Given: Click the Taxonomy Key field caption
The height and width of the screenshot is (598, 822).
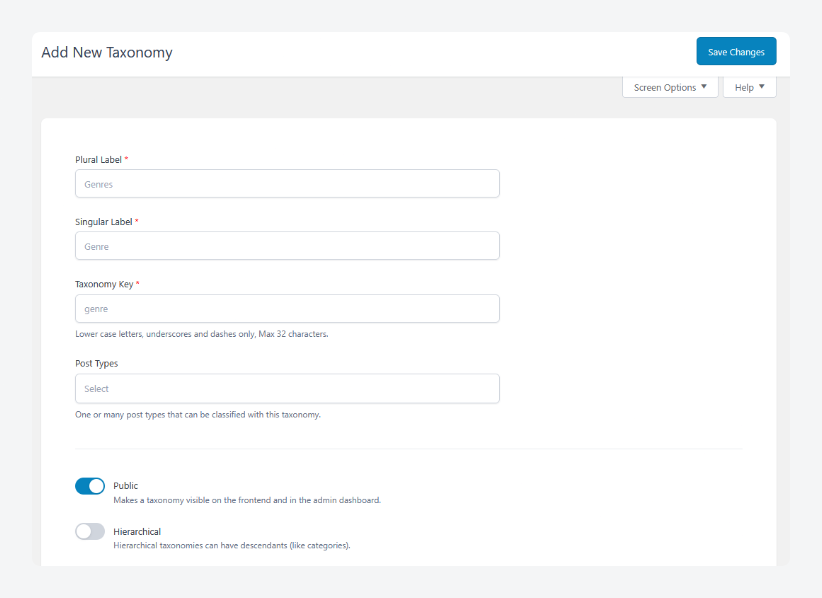Looking at the screenshot, I should [x=104, y=284].
